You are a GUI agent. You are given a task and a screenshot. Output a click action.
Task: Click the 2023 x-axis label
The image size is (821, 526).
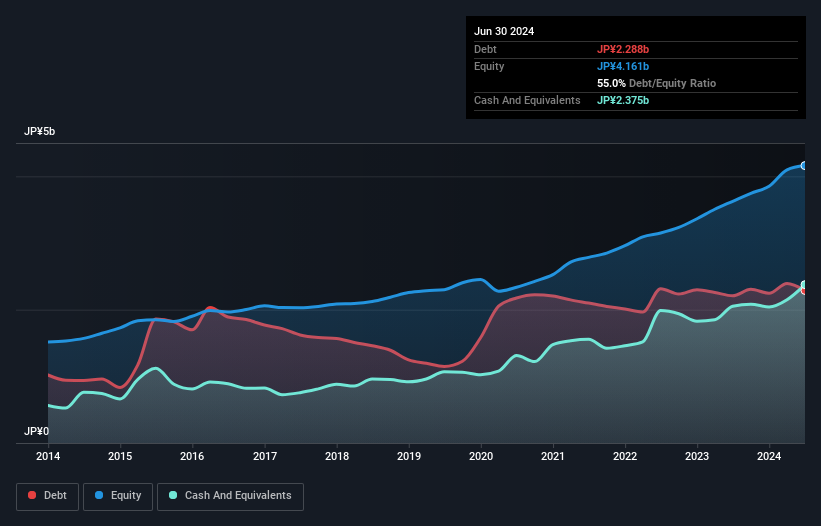click(x=697, y=456)
